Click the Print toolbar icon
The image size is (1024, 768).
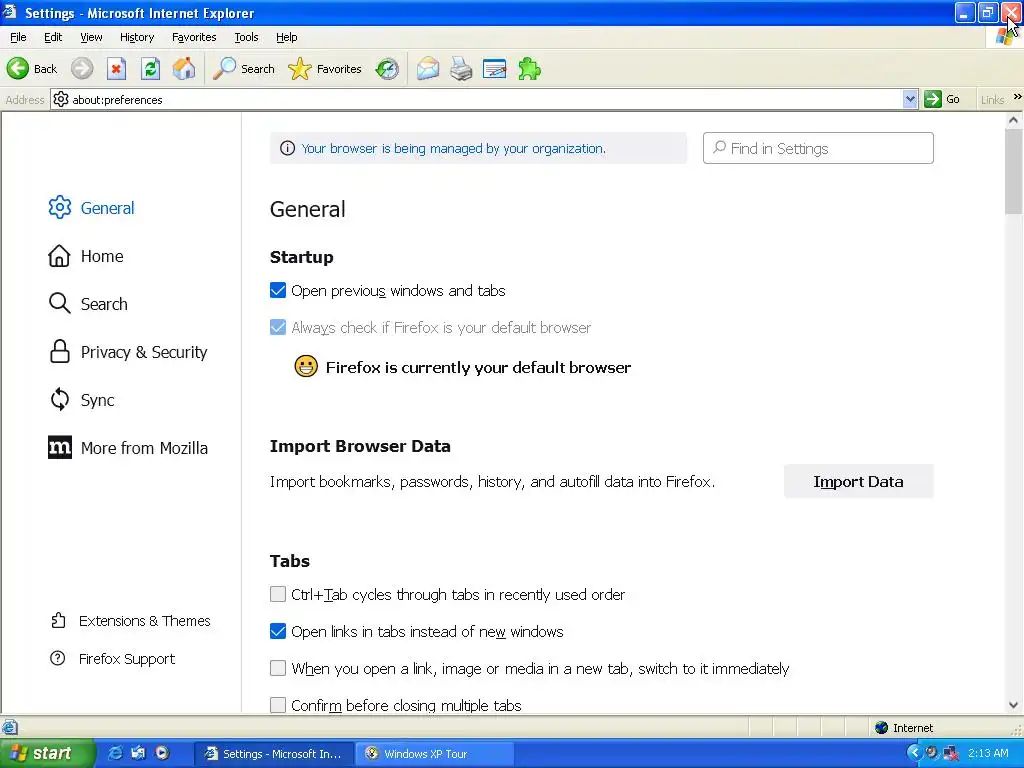coord(461,69)
